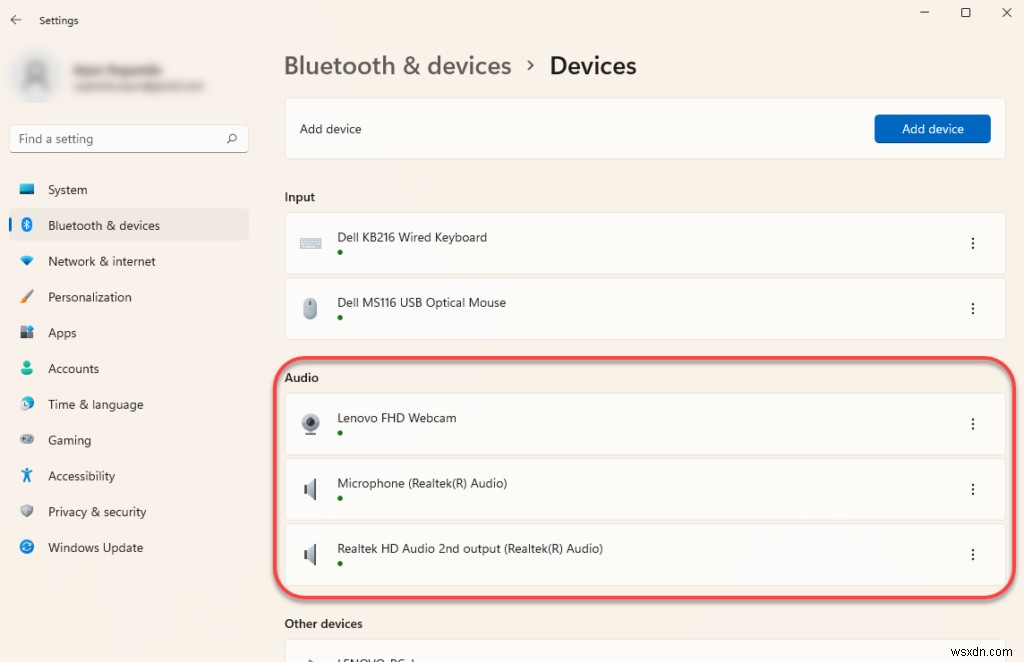Open Network & internet settings

point(102,261)
